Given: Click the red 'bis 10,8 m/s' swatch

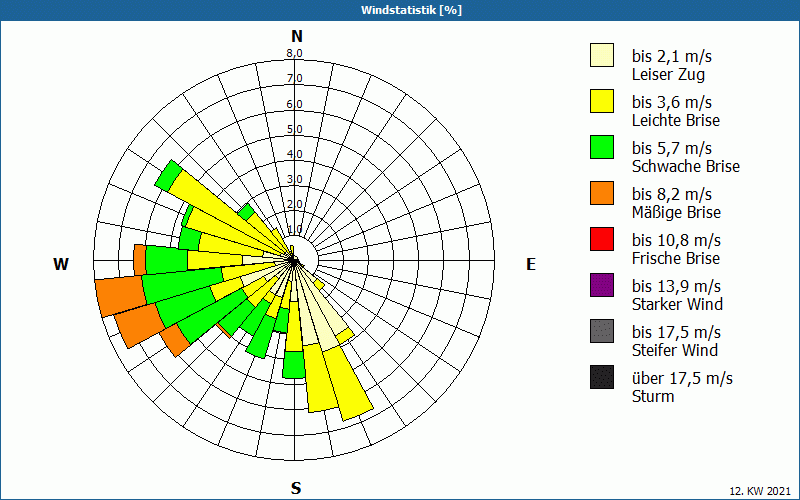Looking at the screenshot, I should (602, 239).
